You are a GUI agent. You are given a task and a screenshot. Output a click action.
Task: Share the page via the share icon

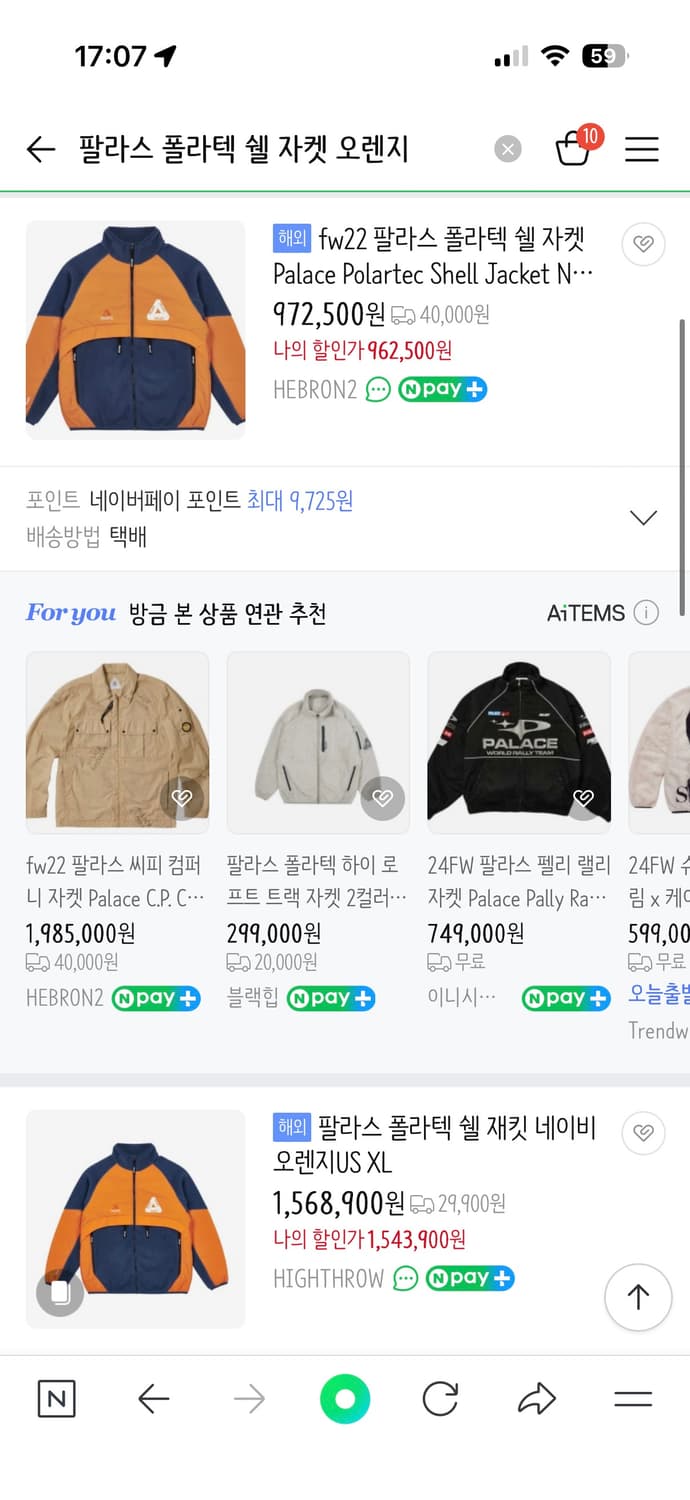point(537,1399)
